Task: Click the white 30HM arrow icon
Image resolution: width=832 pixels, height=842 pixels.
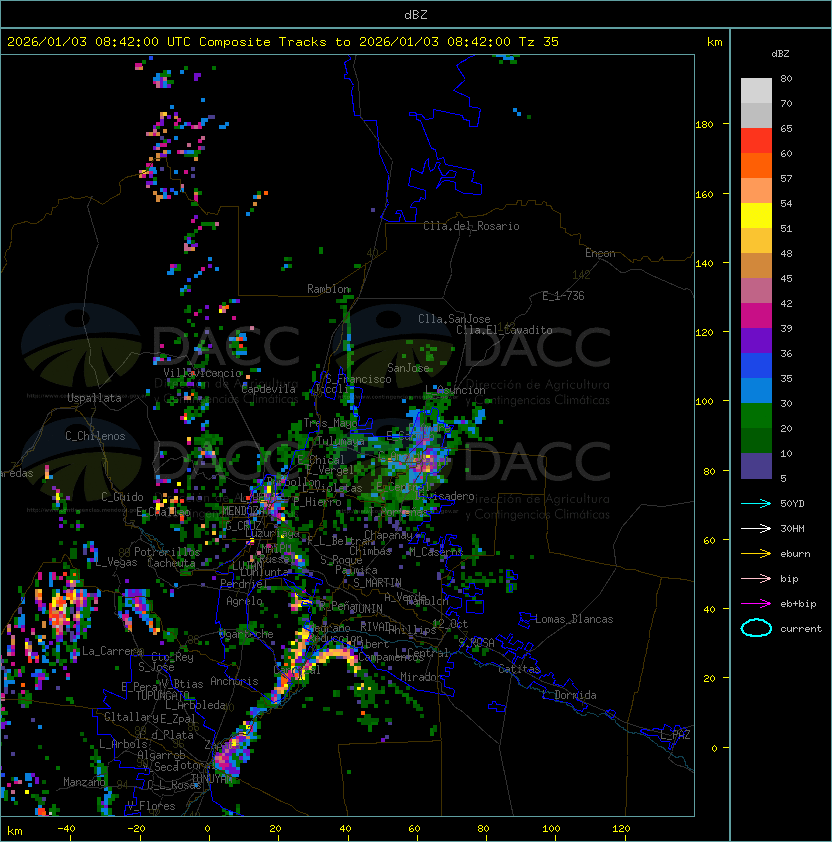Action: [756, 528]
